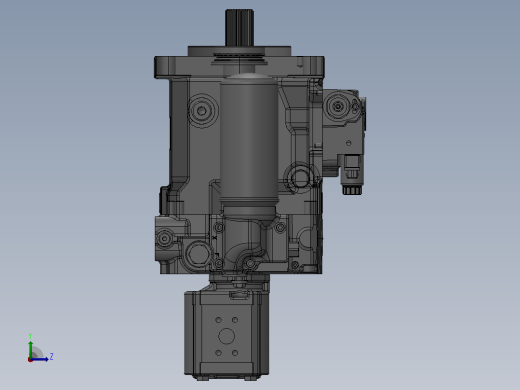This screenshot has height=390, width=520.
Task: Click the bolt head right of the cylinder base
Action: click(x=280, y=228)
